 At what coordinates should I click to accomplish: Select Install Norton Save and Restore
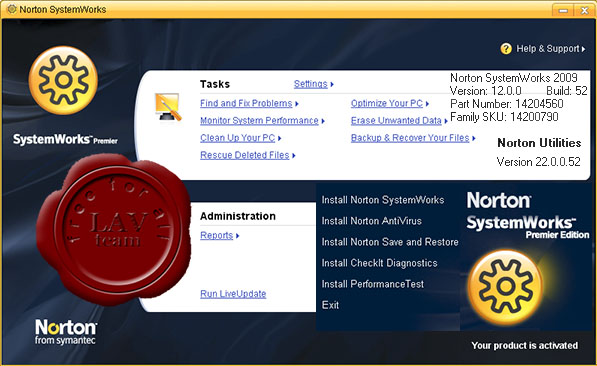click(x=390, y=242)
